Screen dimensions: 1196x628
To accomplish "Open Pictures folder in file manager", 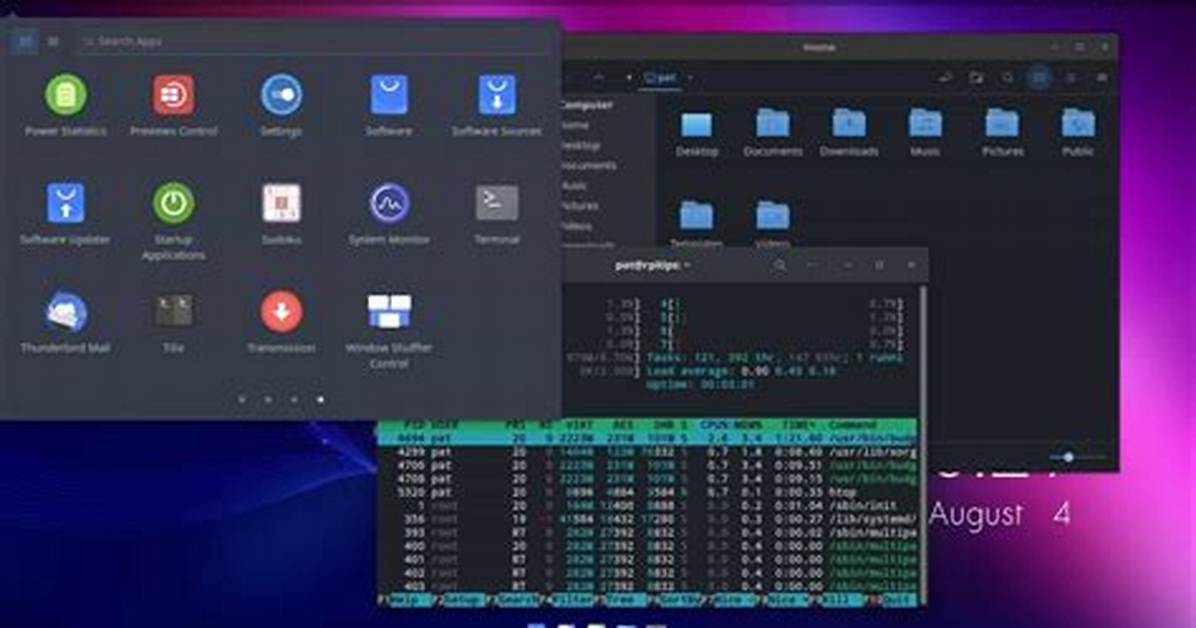I will tap(1002, 131).
